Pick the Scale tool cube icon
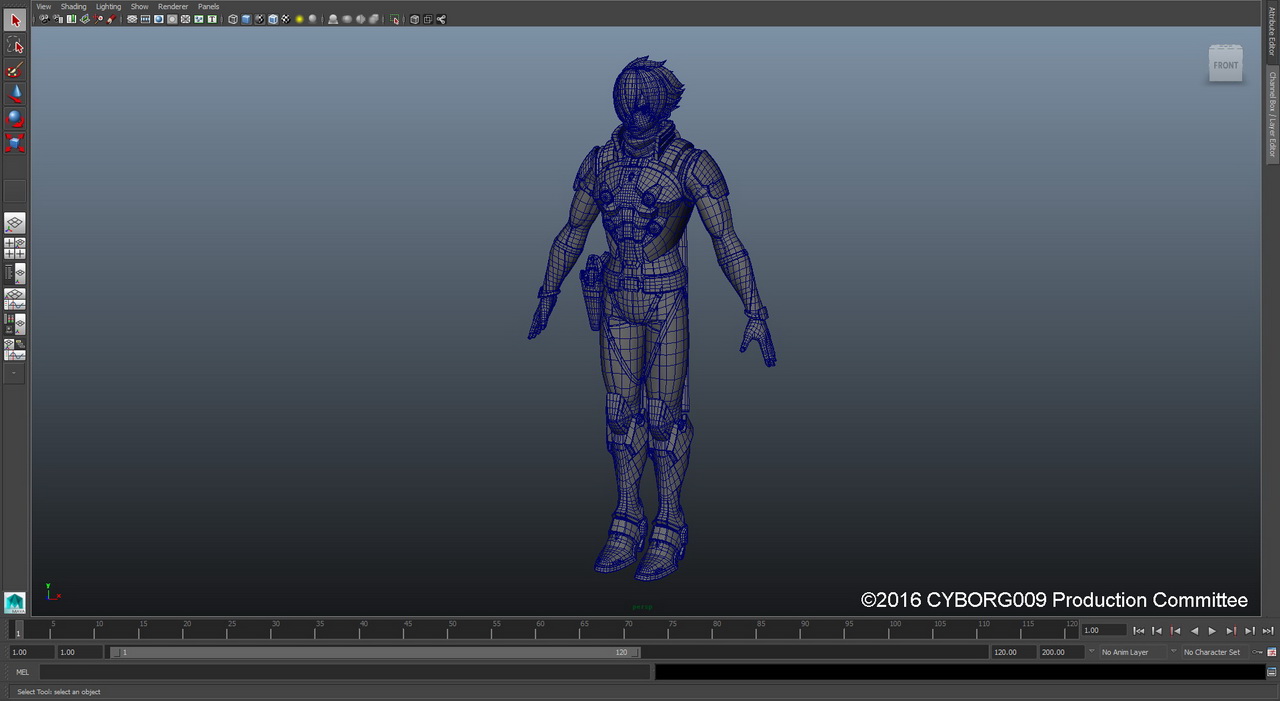The image size is (1280, 701). 15,143
